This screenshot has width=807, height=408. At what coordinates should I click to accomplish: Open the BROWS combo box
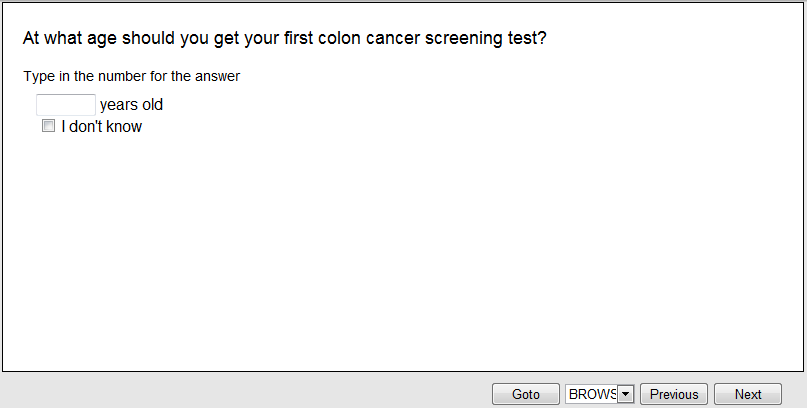[x=592, y=394]
